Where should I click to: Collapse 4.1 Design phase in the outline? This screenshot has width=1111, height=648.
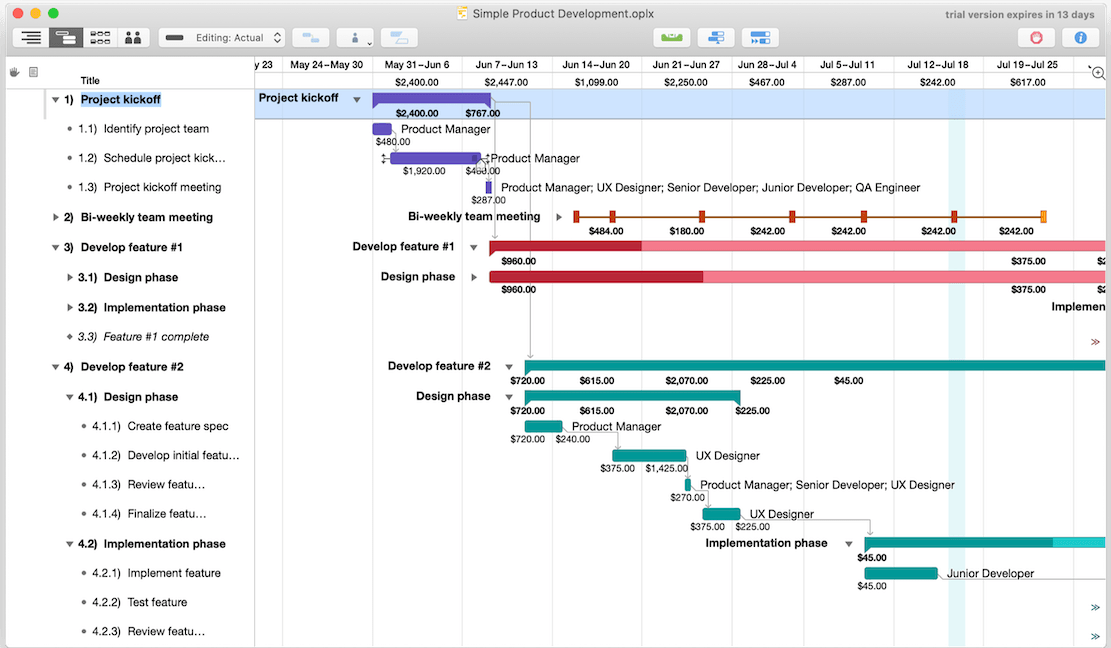coord(69,397)
